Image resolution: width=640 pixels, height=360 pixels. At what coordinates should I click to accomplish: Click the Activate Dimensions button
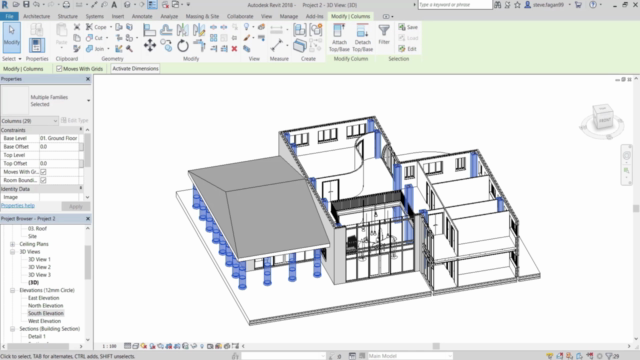click(135, 69)
